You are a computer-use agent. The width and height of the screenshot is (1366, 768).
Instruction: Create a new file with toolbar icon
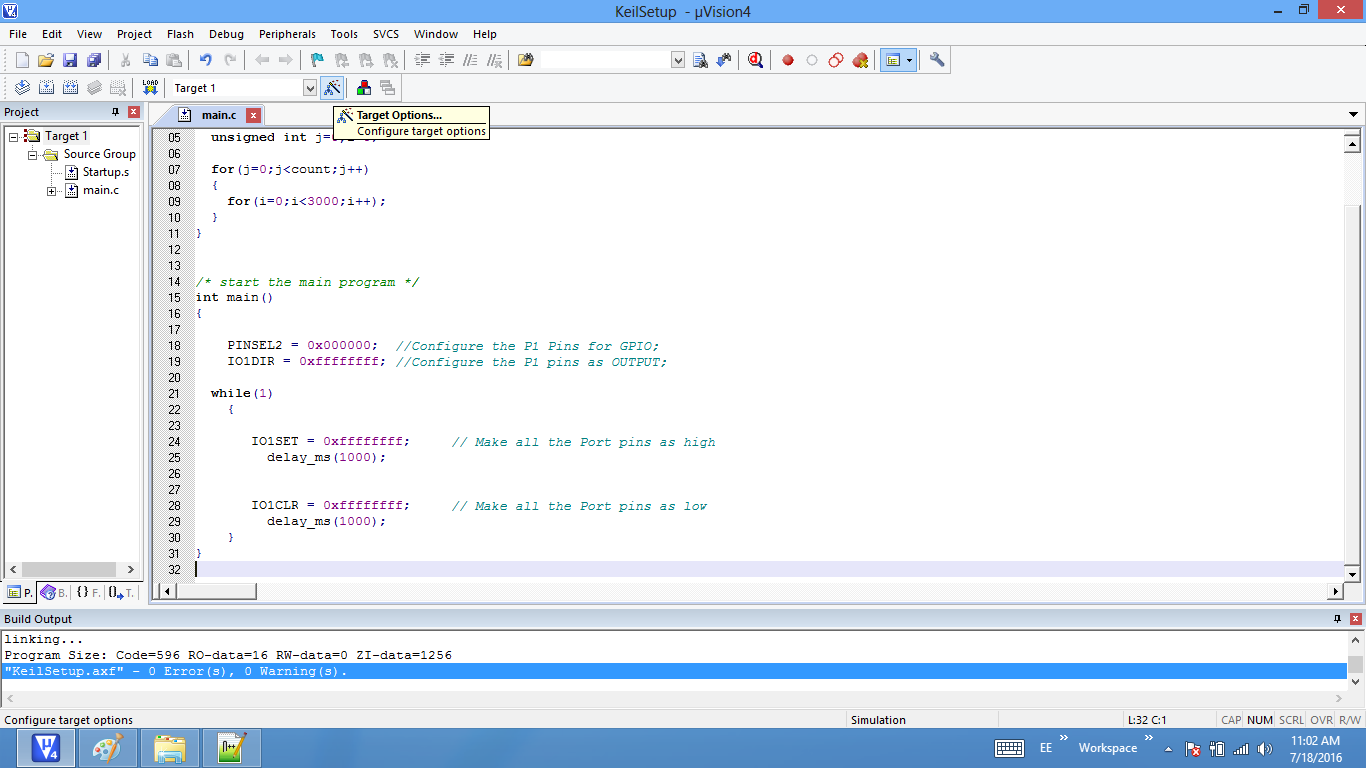coord(22,60)
